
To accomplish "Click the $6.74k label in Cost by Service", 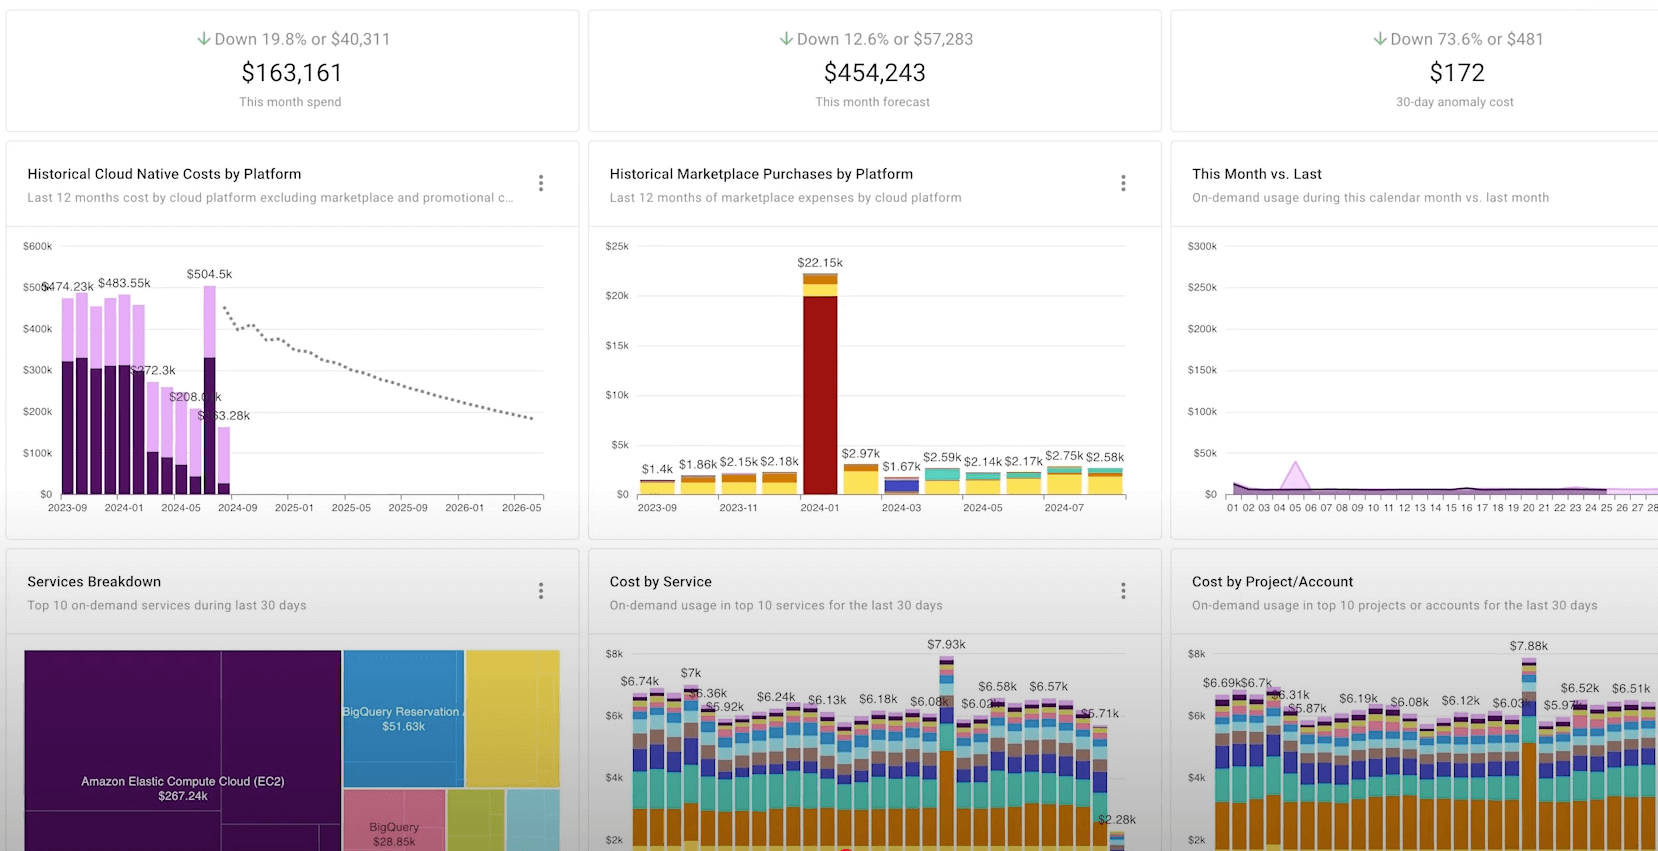I will click(x=640, y=681).
